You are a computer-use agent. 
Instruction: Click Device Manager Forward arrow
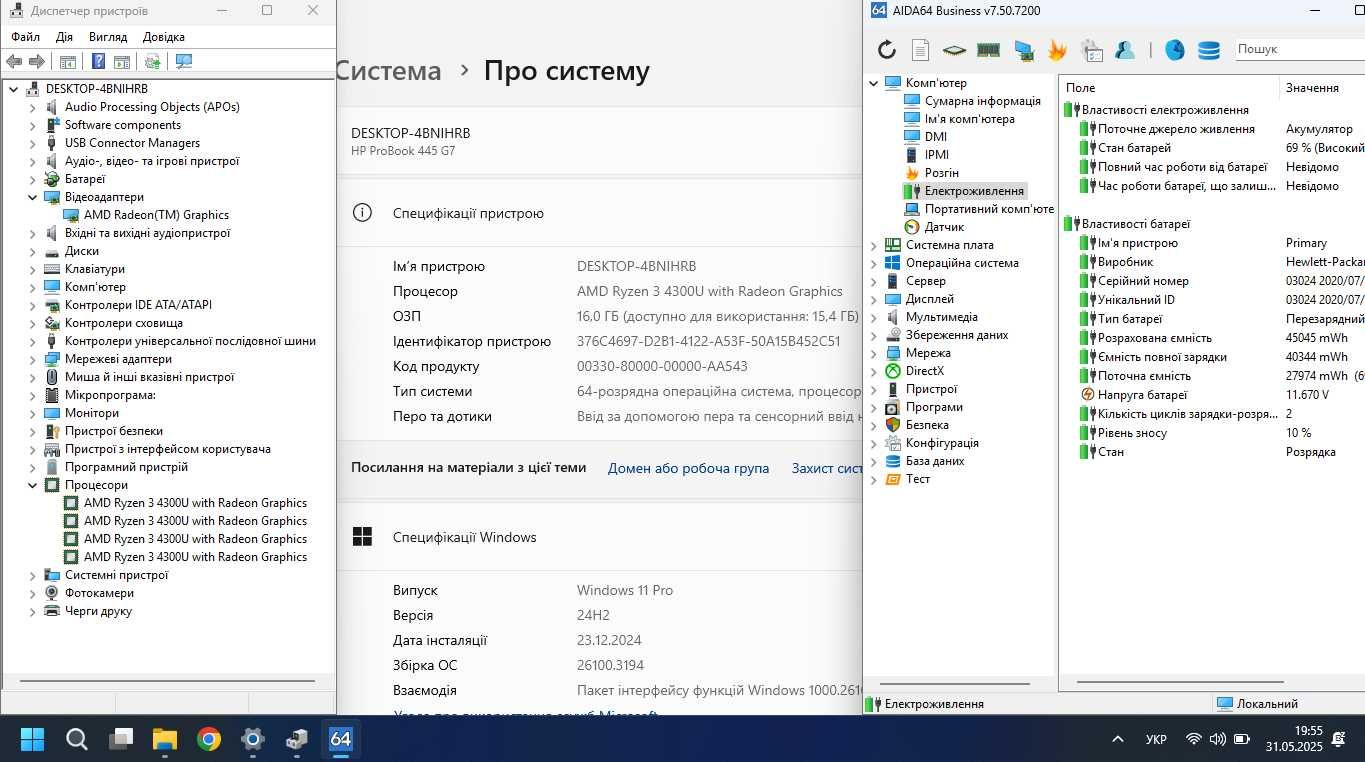click(x=37, y=62)
